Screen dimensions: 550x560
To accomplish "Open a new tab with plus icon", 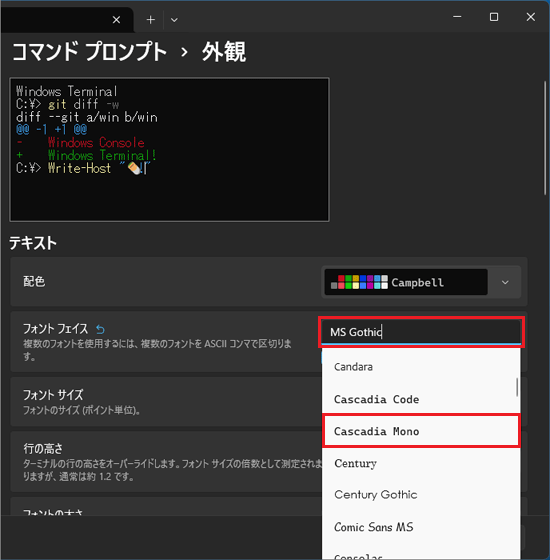I will tap(151, 20).
